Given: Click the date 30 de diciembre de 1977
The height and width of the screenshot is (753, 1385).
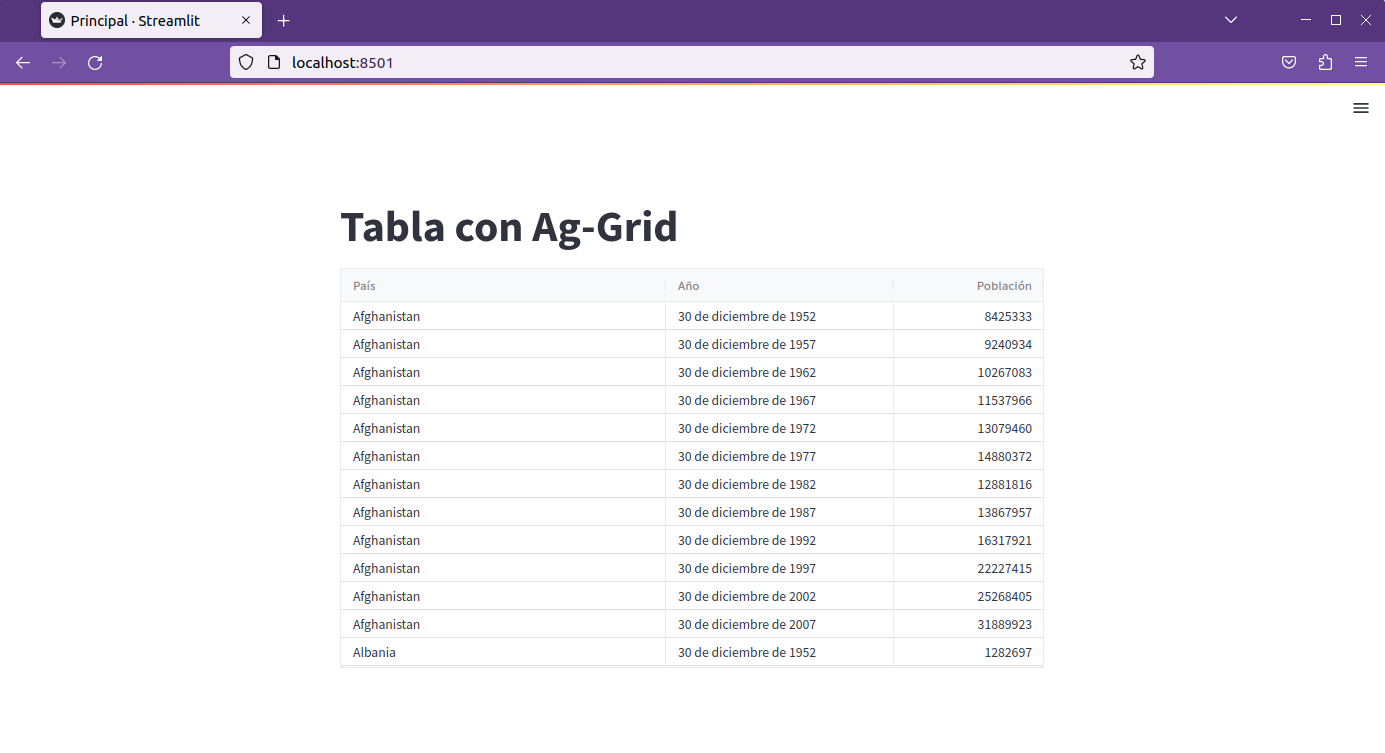Looking at the screenshot, I should (747, 456).
